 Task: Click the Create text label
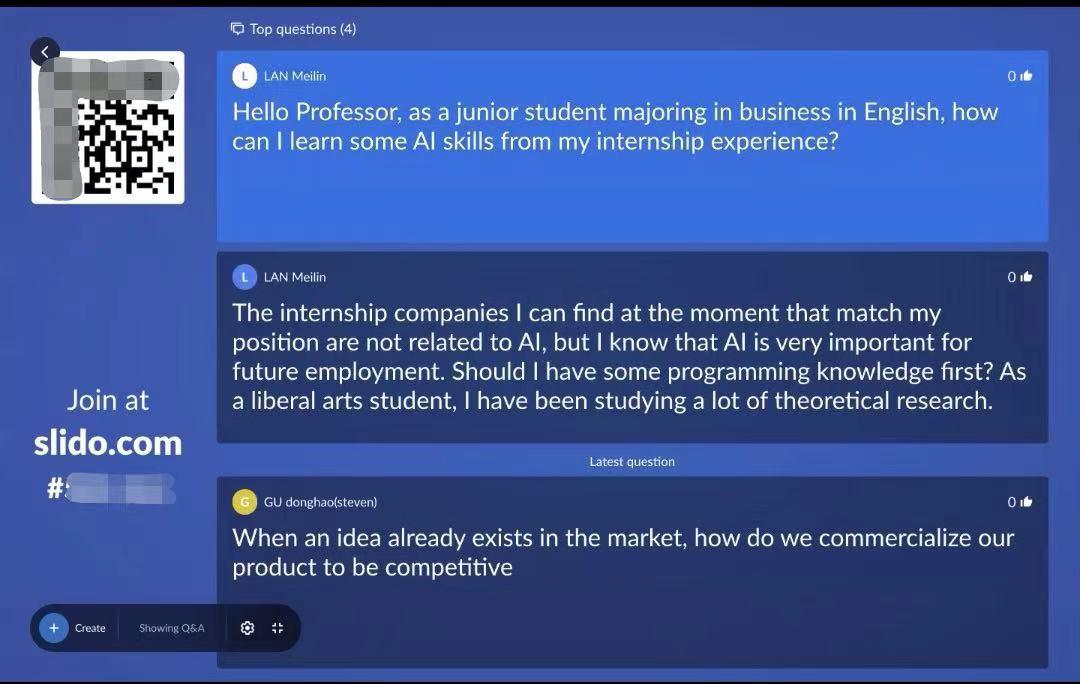(x=90, y=628)
